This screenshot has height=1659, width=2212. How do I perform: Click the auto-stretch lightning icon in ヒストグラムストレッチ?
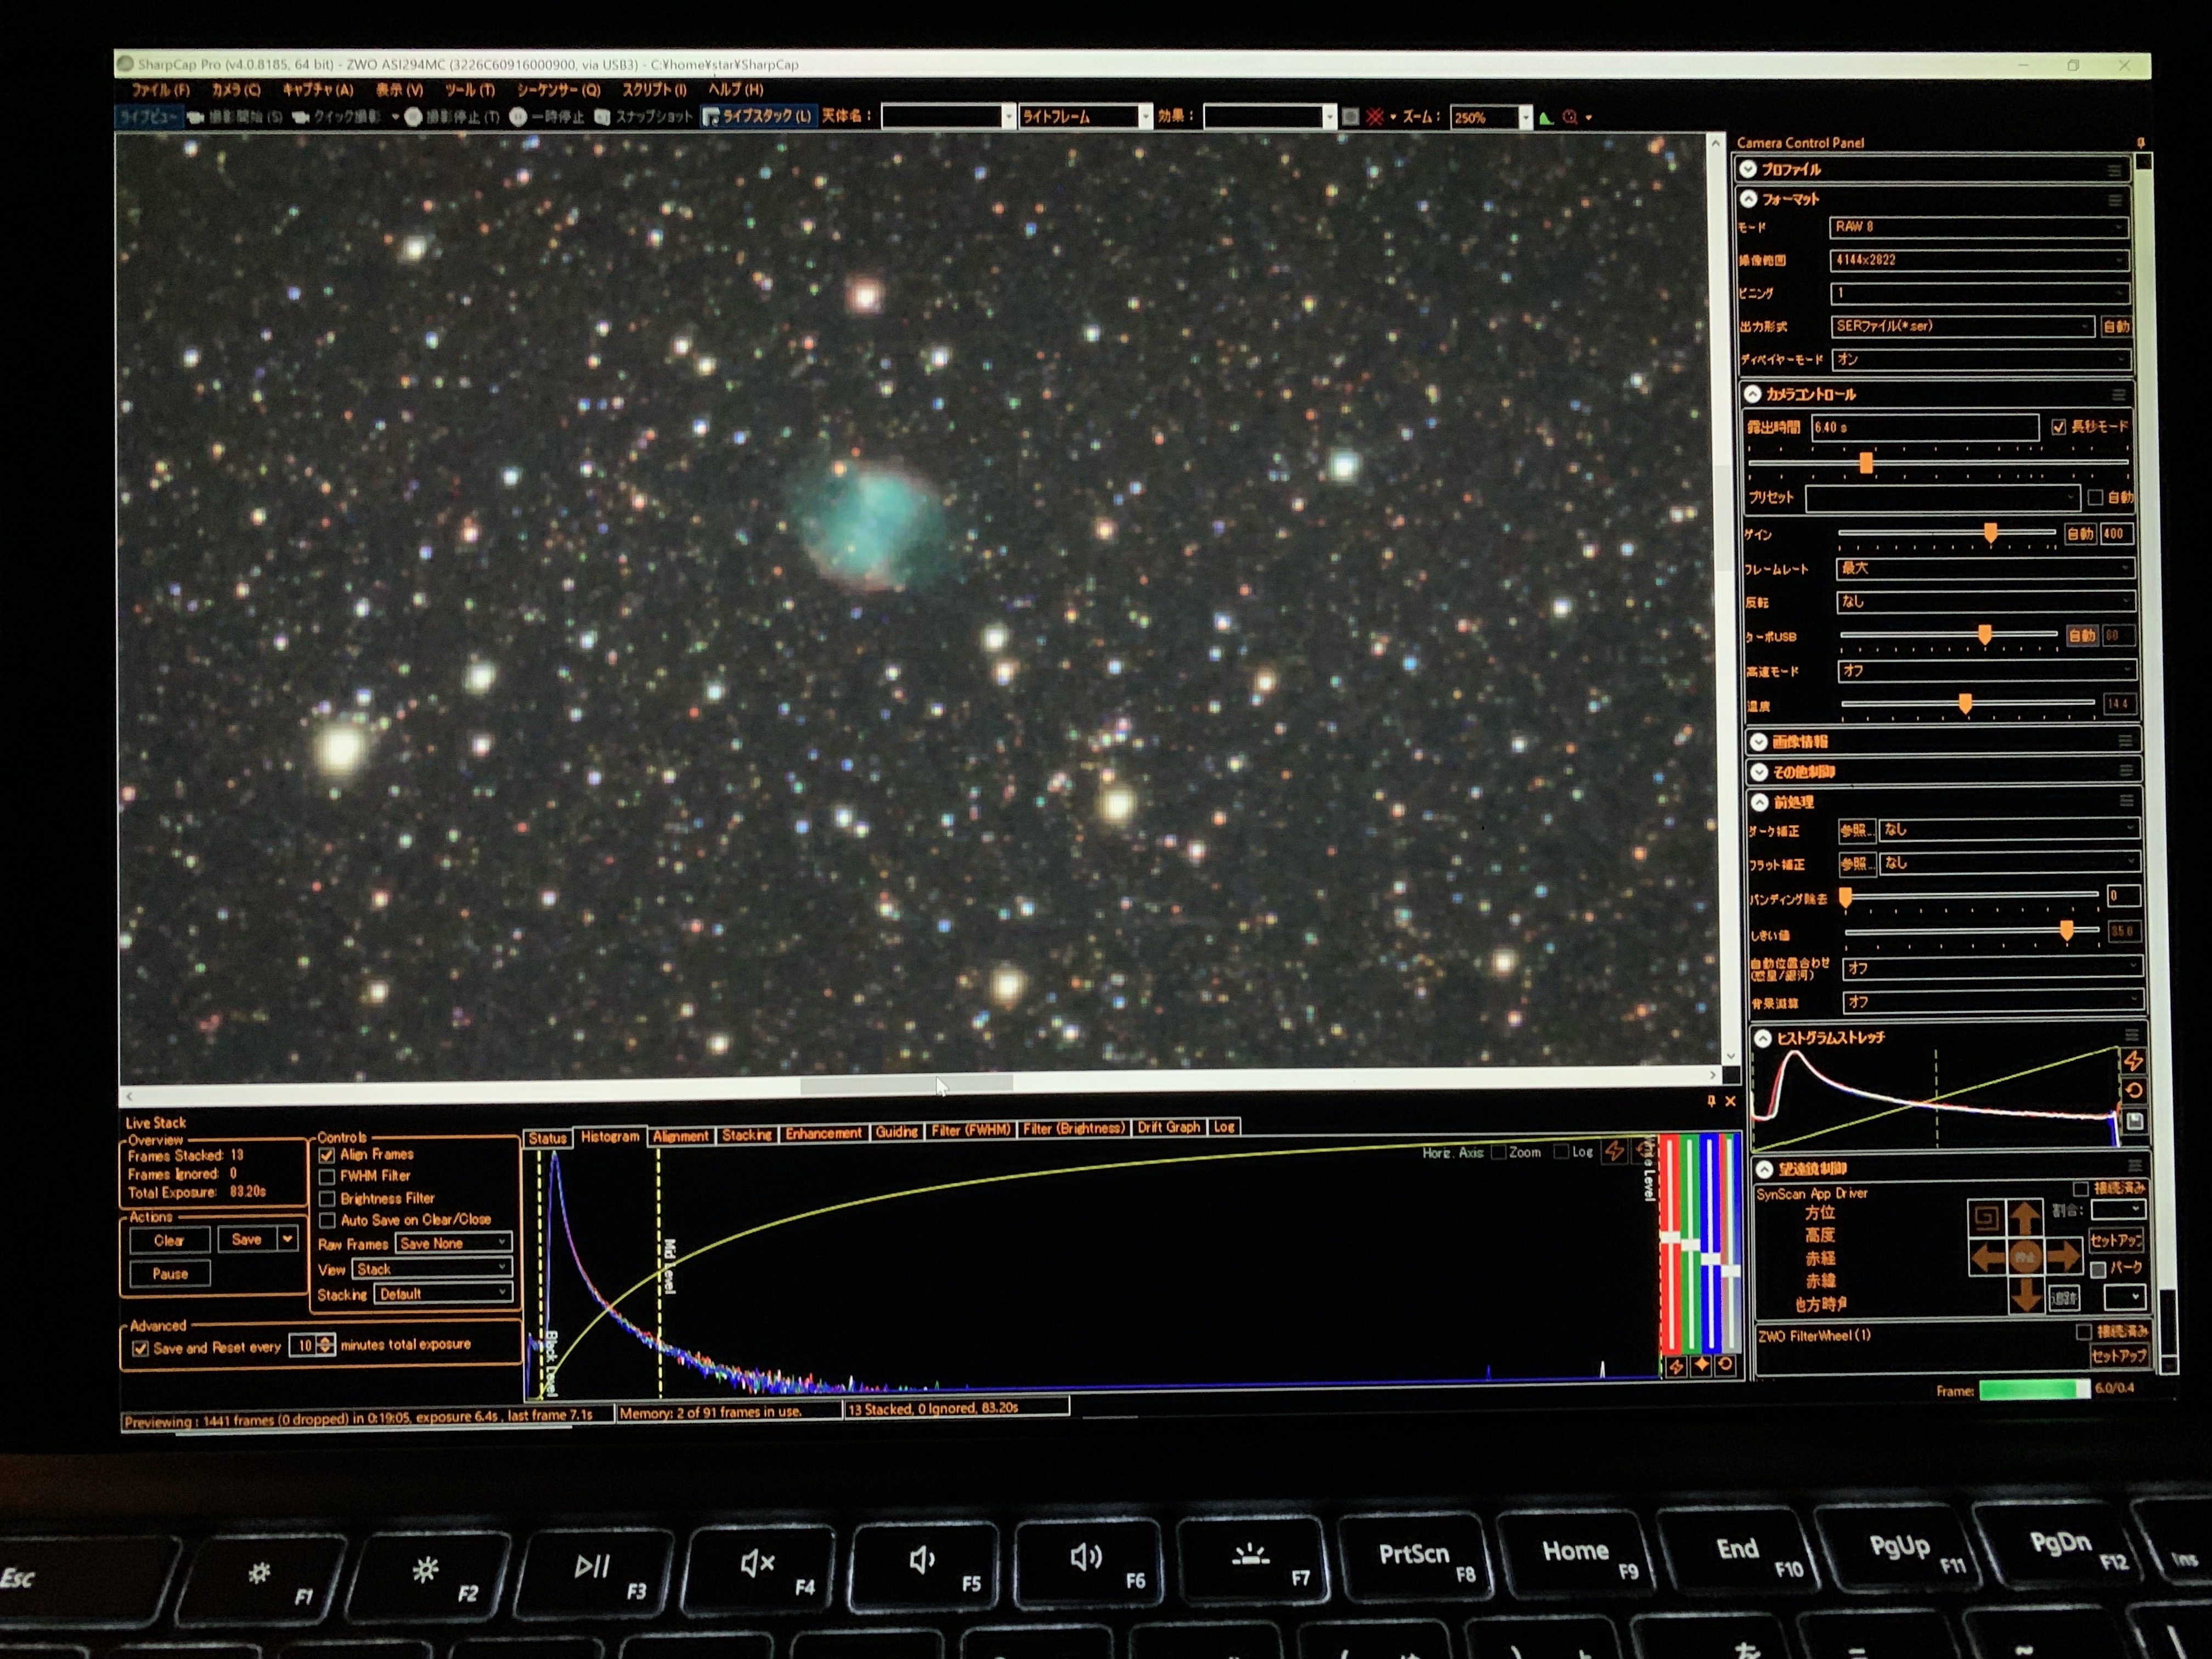[x=2133, y=1060]
